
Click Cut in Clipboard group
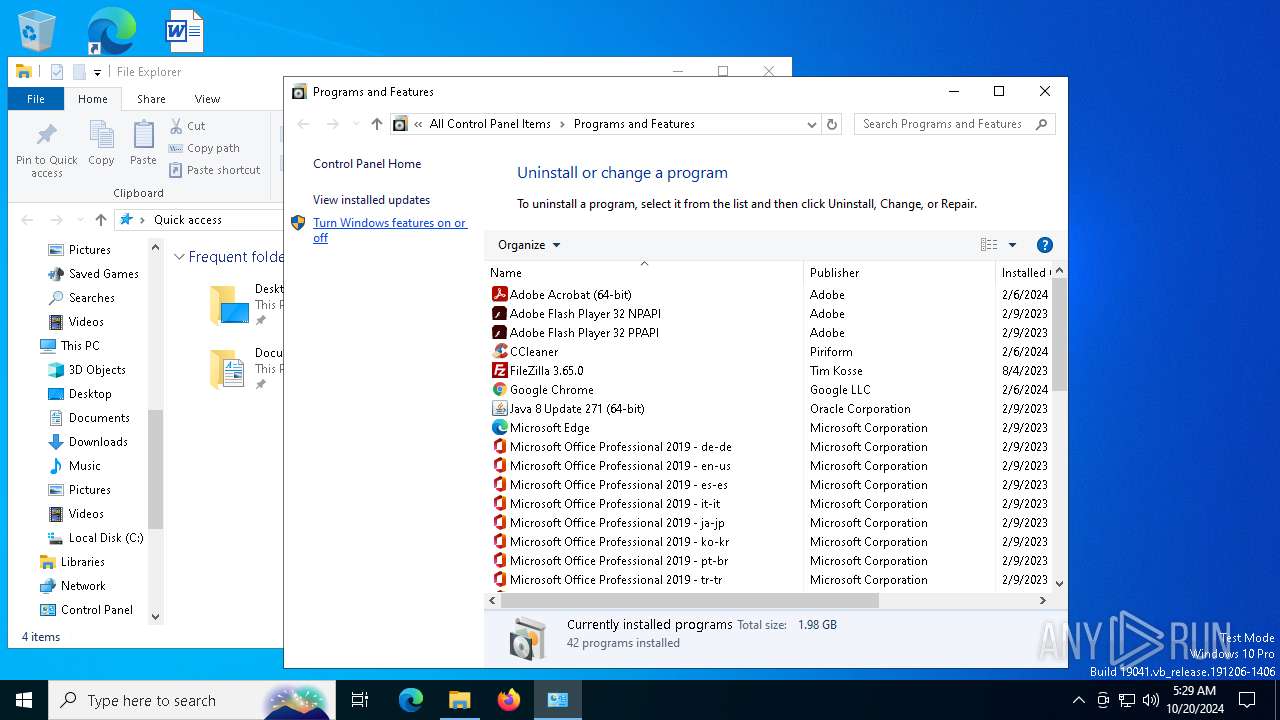tap(187, 126)
